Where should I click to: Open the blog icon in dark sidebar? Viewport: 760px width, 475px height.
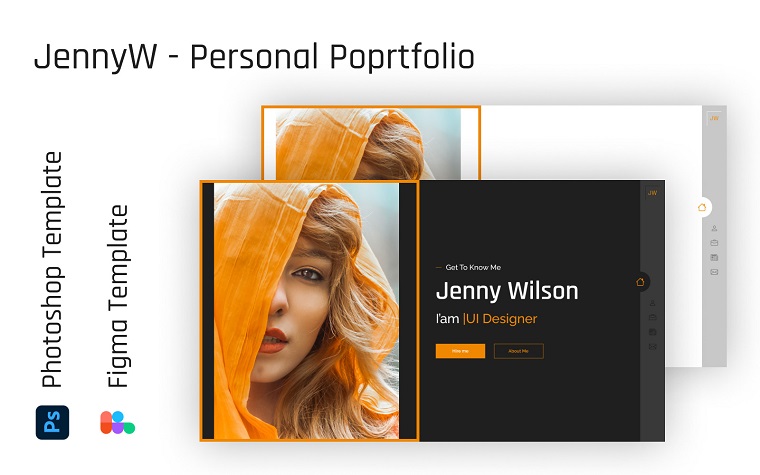(x=652, y=332)
